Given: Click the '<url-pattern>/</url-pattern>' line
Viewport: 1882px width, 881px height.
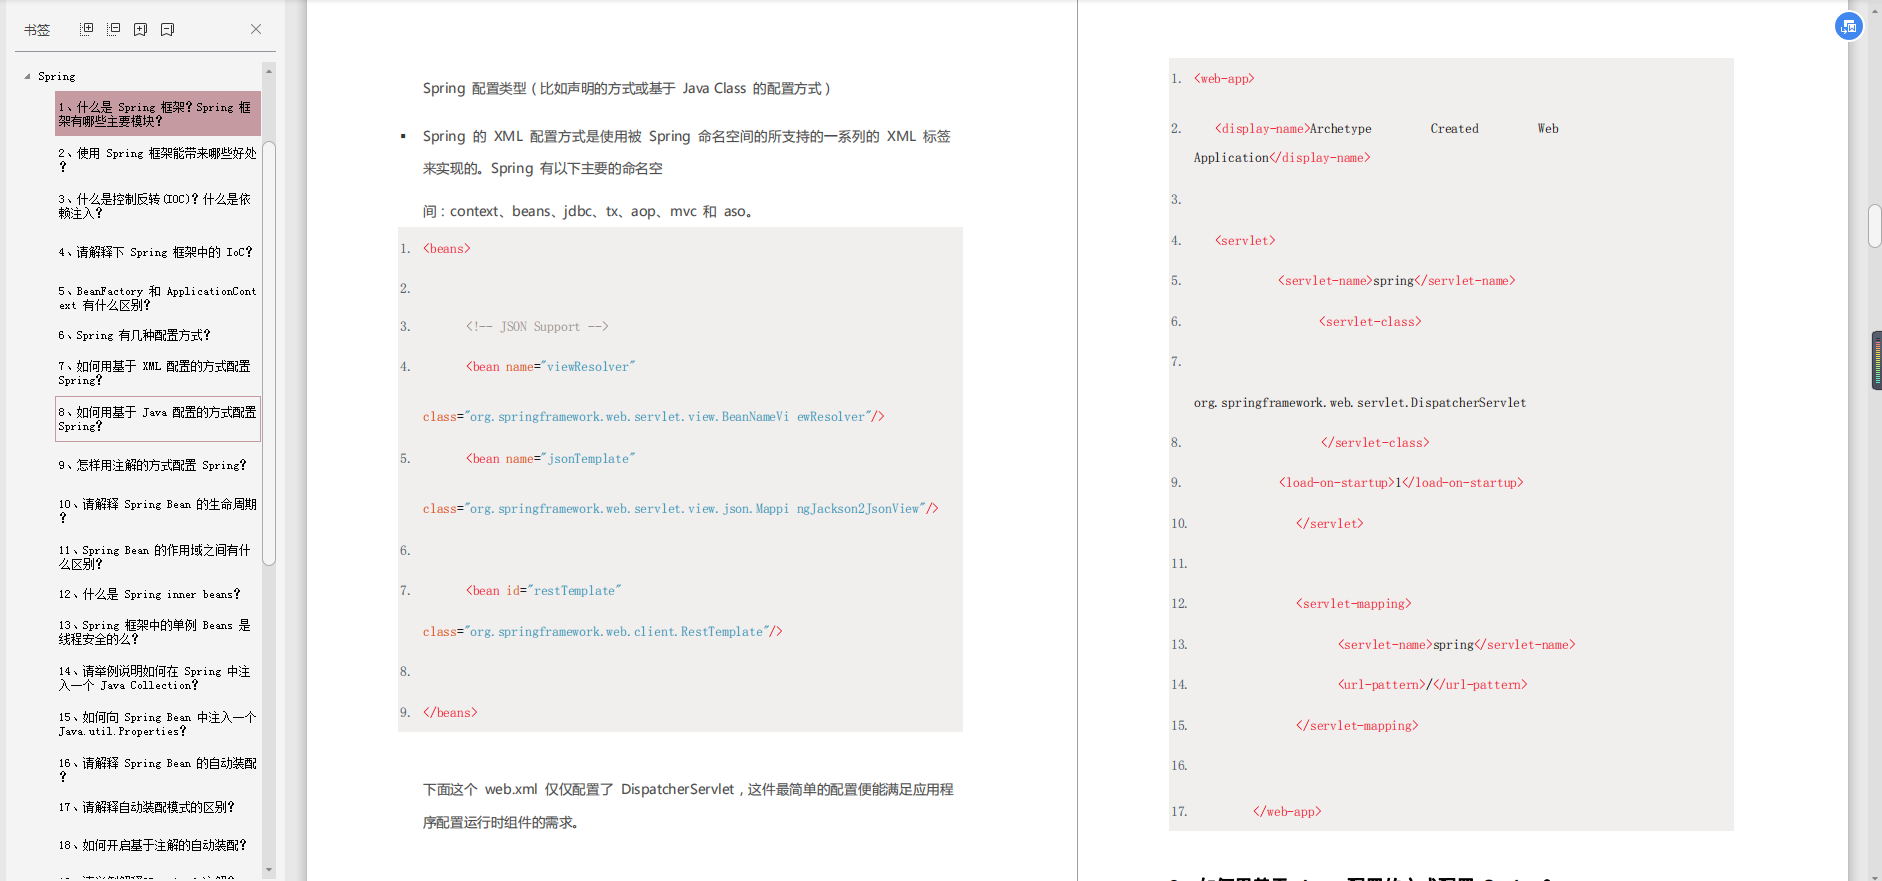Looking at the screenshot, I should [x=1433, y=684].
